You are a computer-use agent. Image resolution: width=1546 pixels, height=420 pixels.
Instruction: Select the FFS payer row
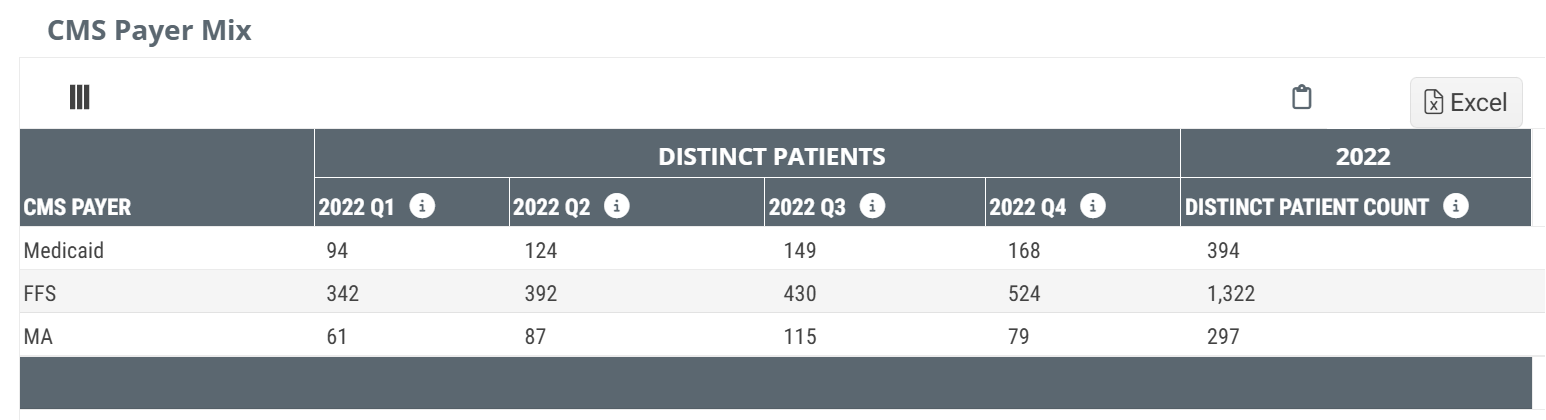coord(775,292)
